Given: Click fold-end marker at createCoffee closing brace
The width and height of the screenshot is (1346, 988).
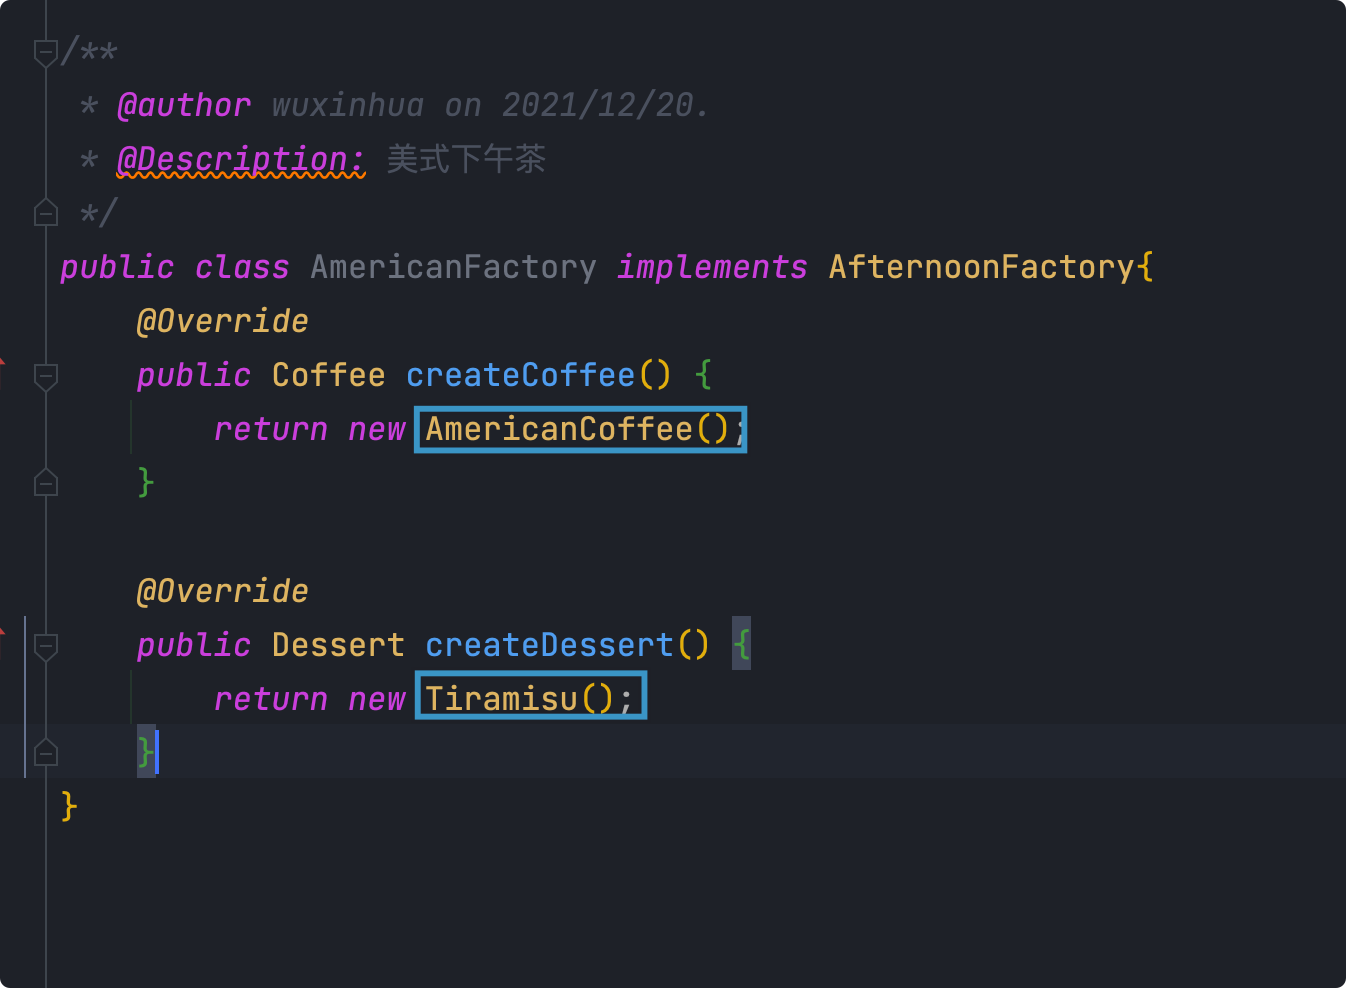Looking at the screenshot, I should (x=46, y=482).
